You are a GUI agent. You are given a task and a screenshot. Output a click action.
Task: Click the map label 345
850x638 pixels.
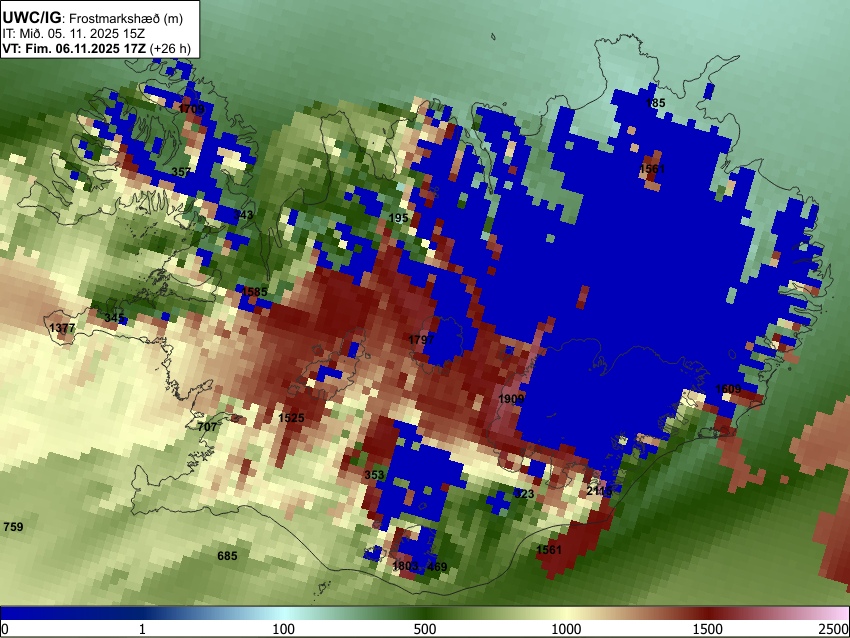tap(114, 318)
